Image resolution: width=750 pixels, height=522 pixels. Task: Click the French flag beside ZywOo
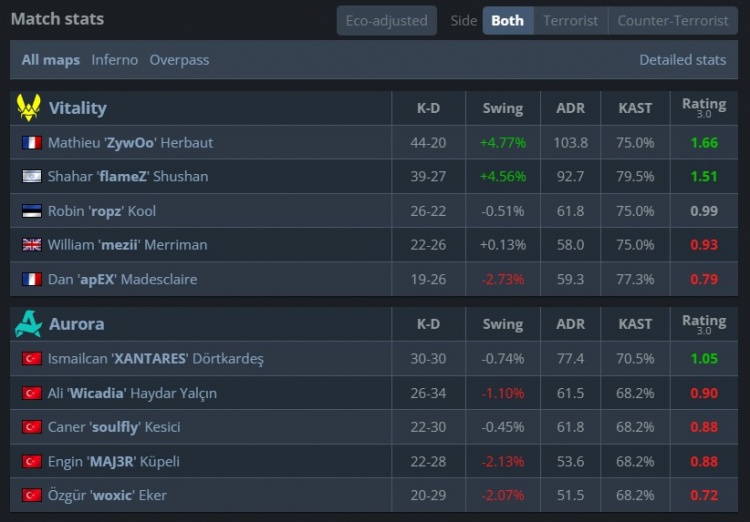pyautogui.click(x=31, y=143)
